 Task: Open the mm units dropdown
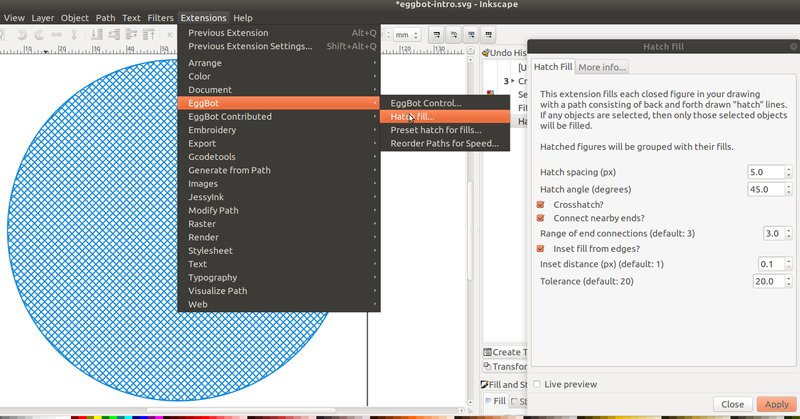(x=407, y=35)
